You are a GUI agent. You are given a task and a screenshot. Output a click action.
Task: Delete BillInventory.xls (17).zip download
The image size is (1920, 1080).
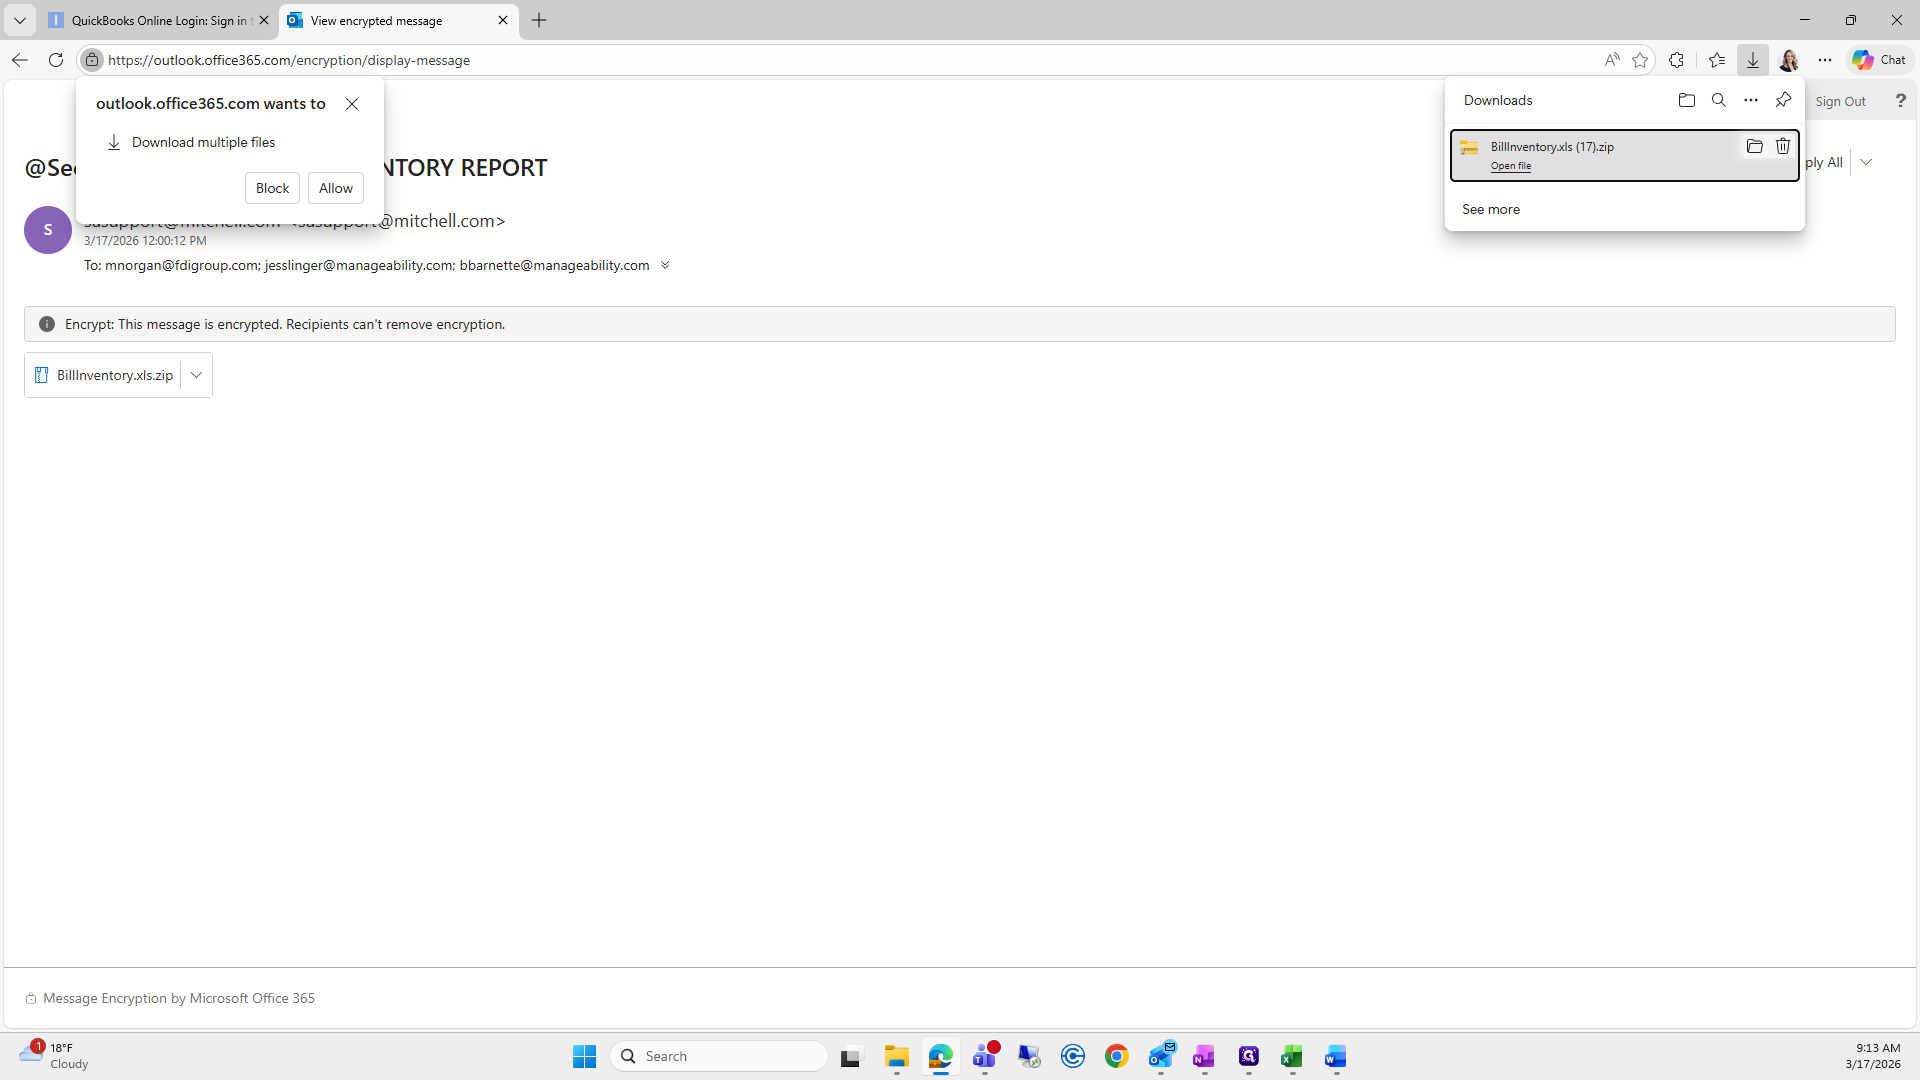[1782, 146]
